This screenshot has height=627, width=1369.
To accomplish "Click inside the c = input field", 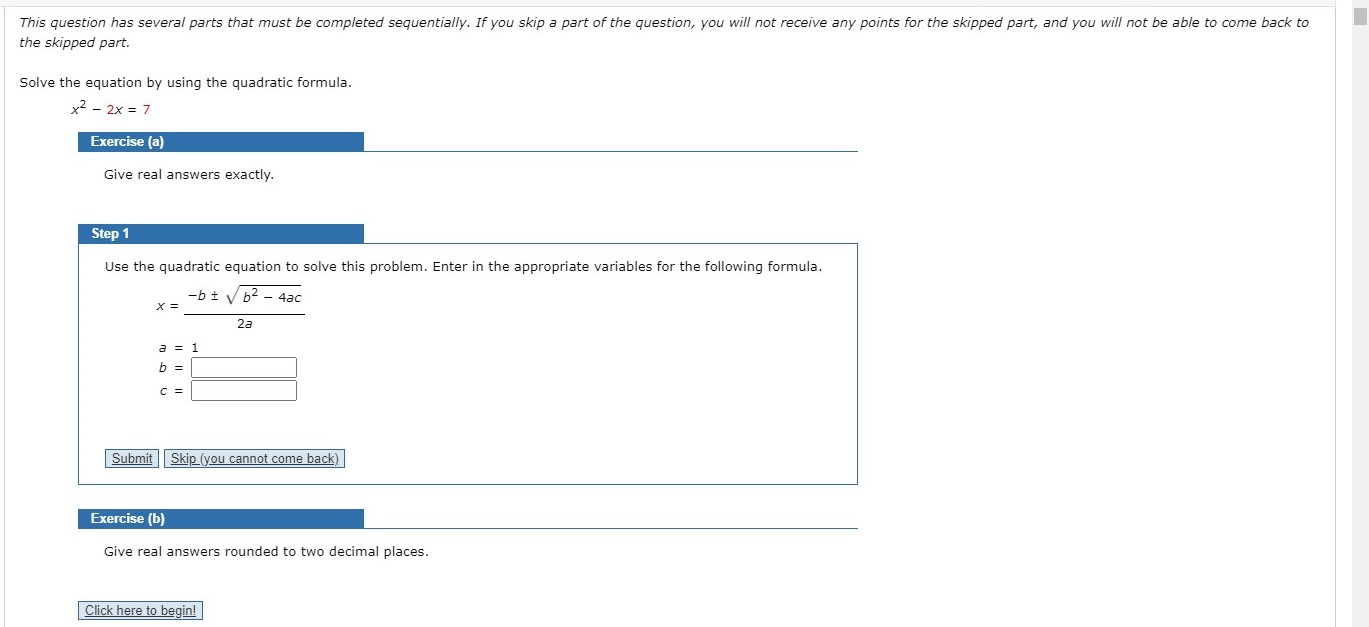I will click(x=242, y=390).
